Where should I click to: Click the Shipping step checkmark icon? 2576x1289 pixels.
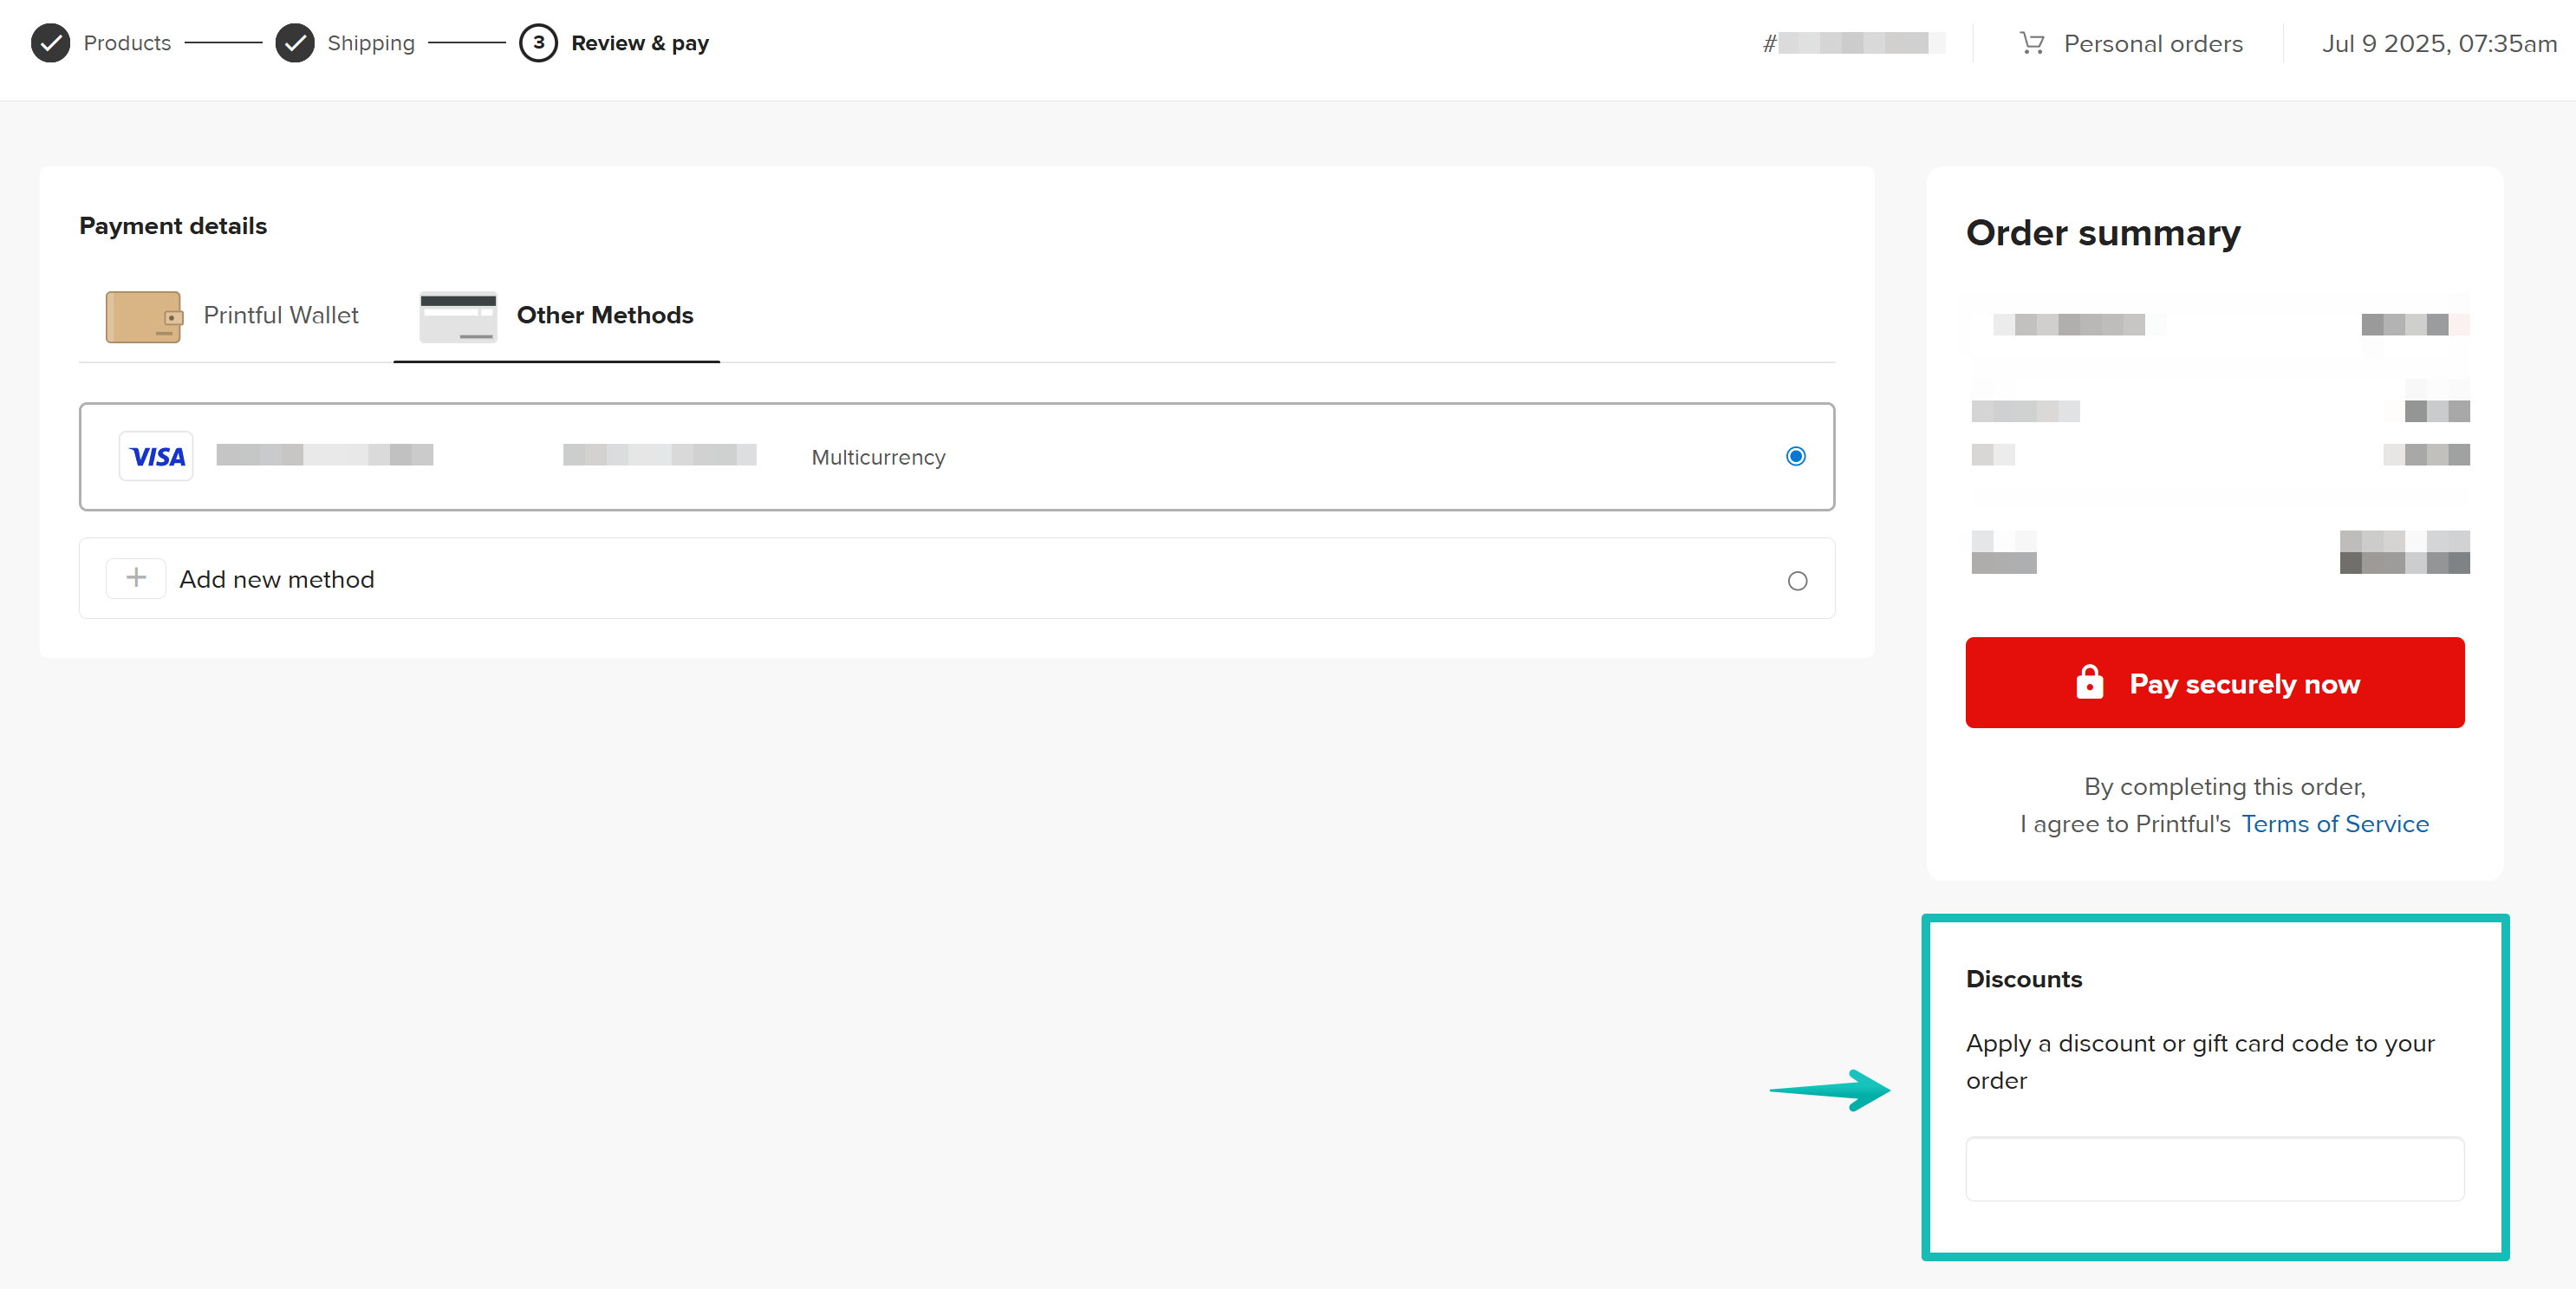(294, 43)
